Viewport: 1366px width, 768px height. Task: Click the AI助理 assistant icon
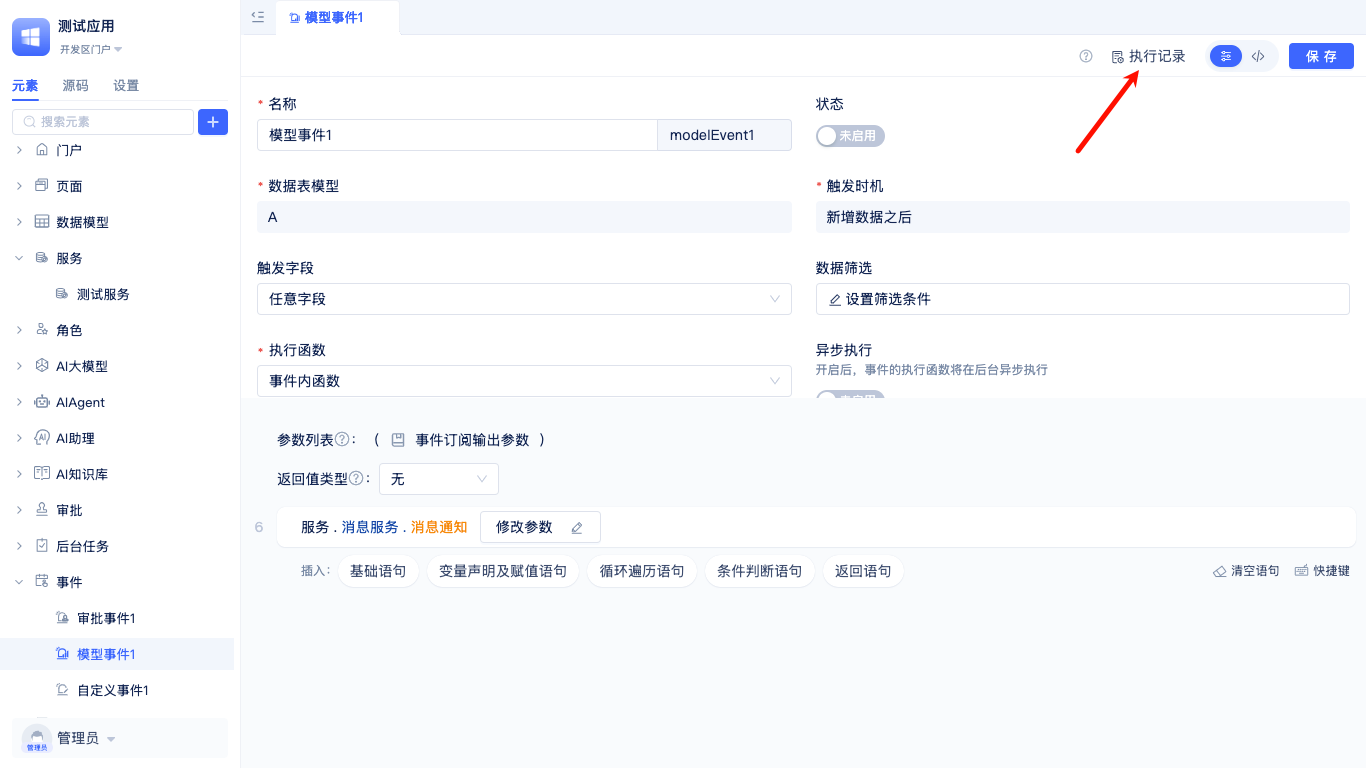[42, 438]
